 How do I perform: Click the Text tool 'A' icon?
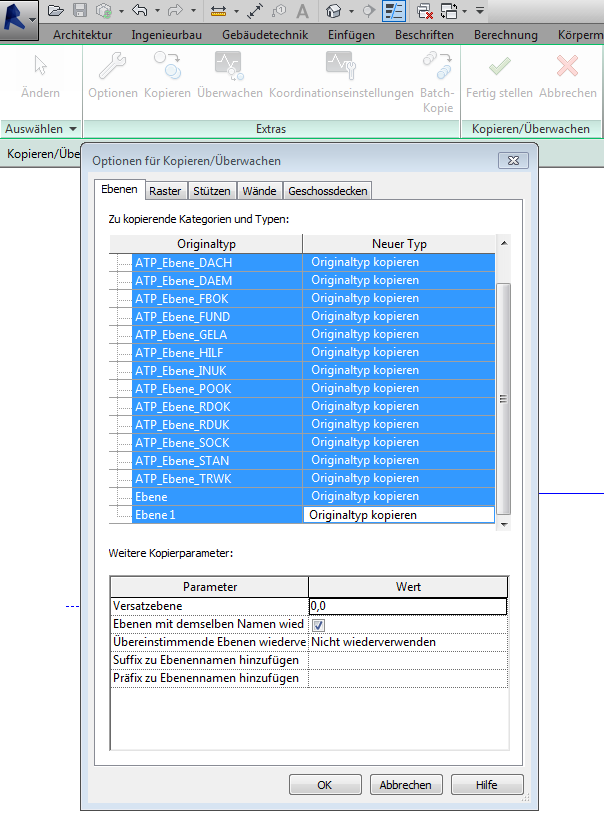click(x=304, y=11)
